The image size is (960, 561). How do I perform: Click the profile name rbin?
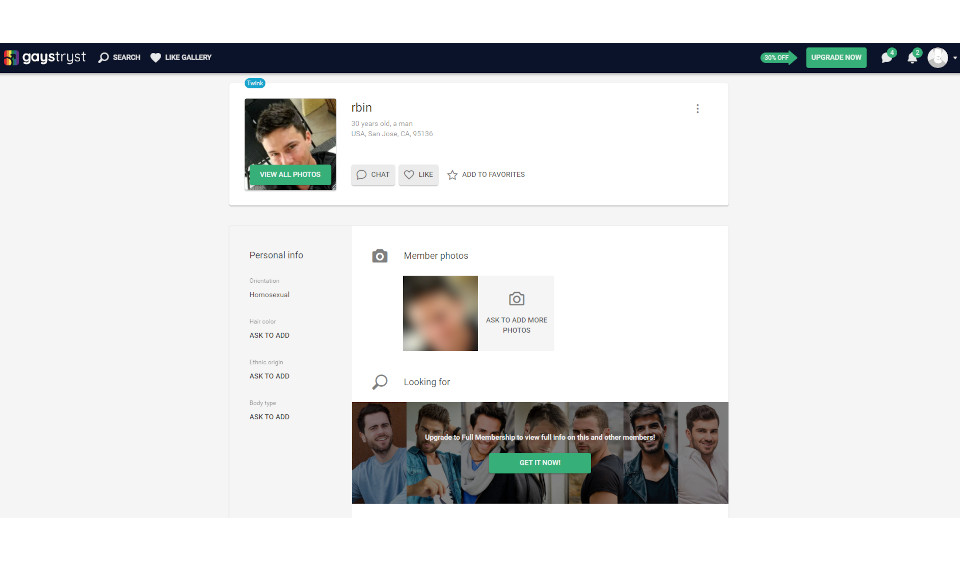[x=361, y=108]
